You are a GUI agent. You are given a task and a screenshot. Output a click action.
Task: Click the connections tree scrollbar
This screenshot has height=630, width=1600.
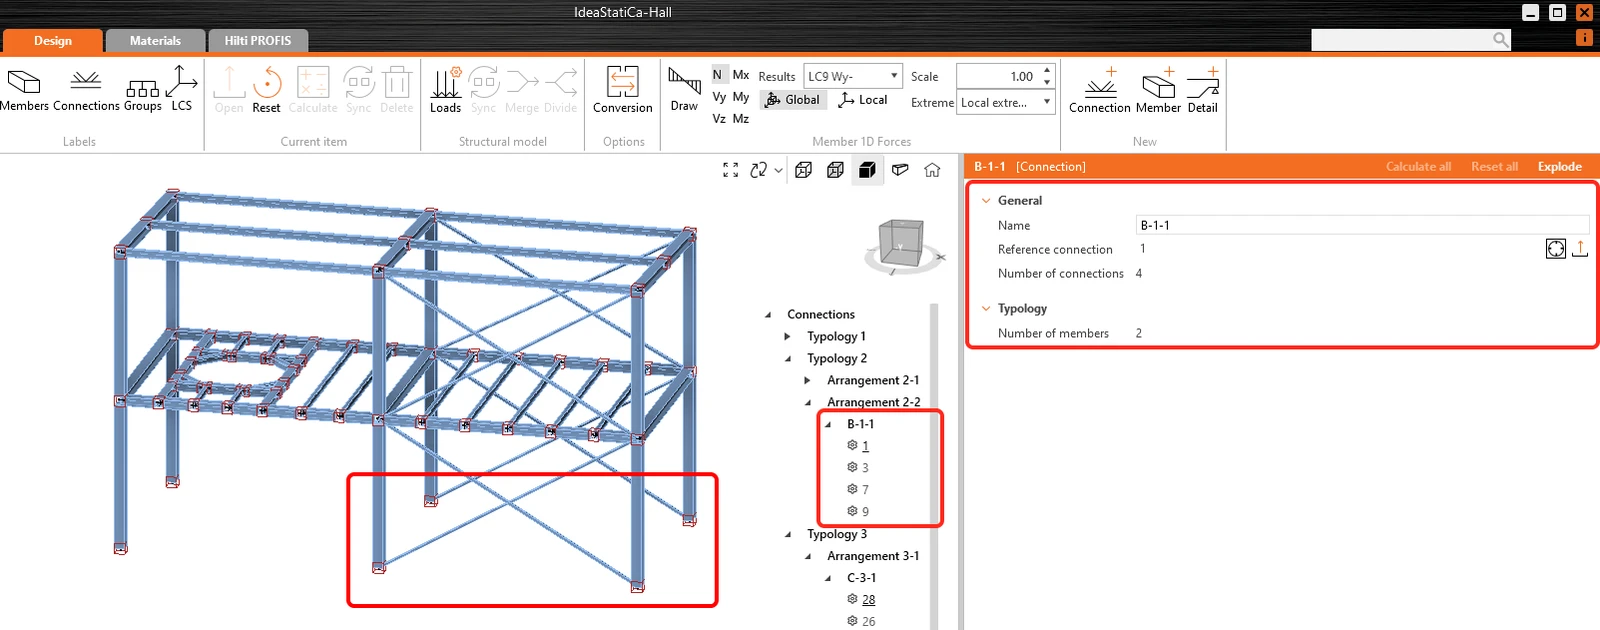[934, 466]
